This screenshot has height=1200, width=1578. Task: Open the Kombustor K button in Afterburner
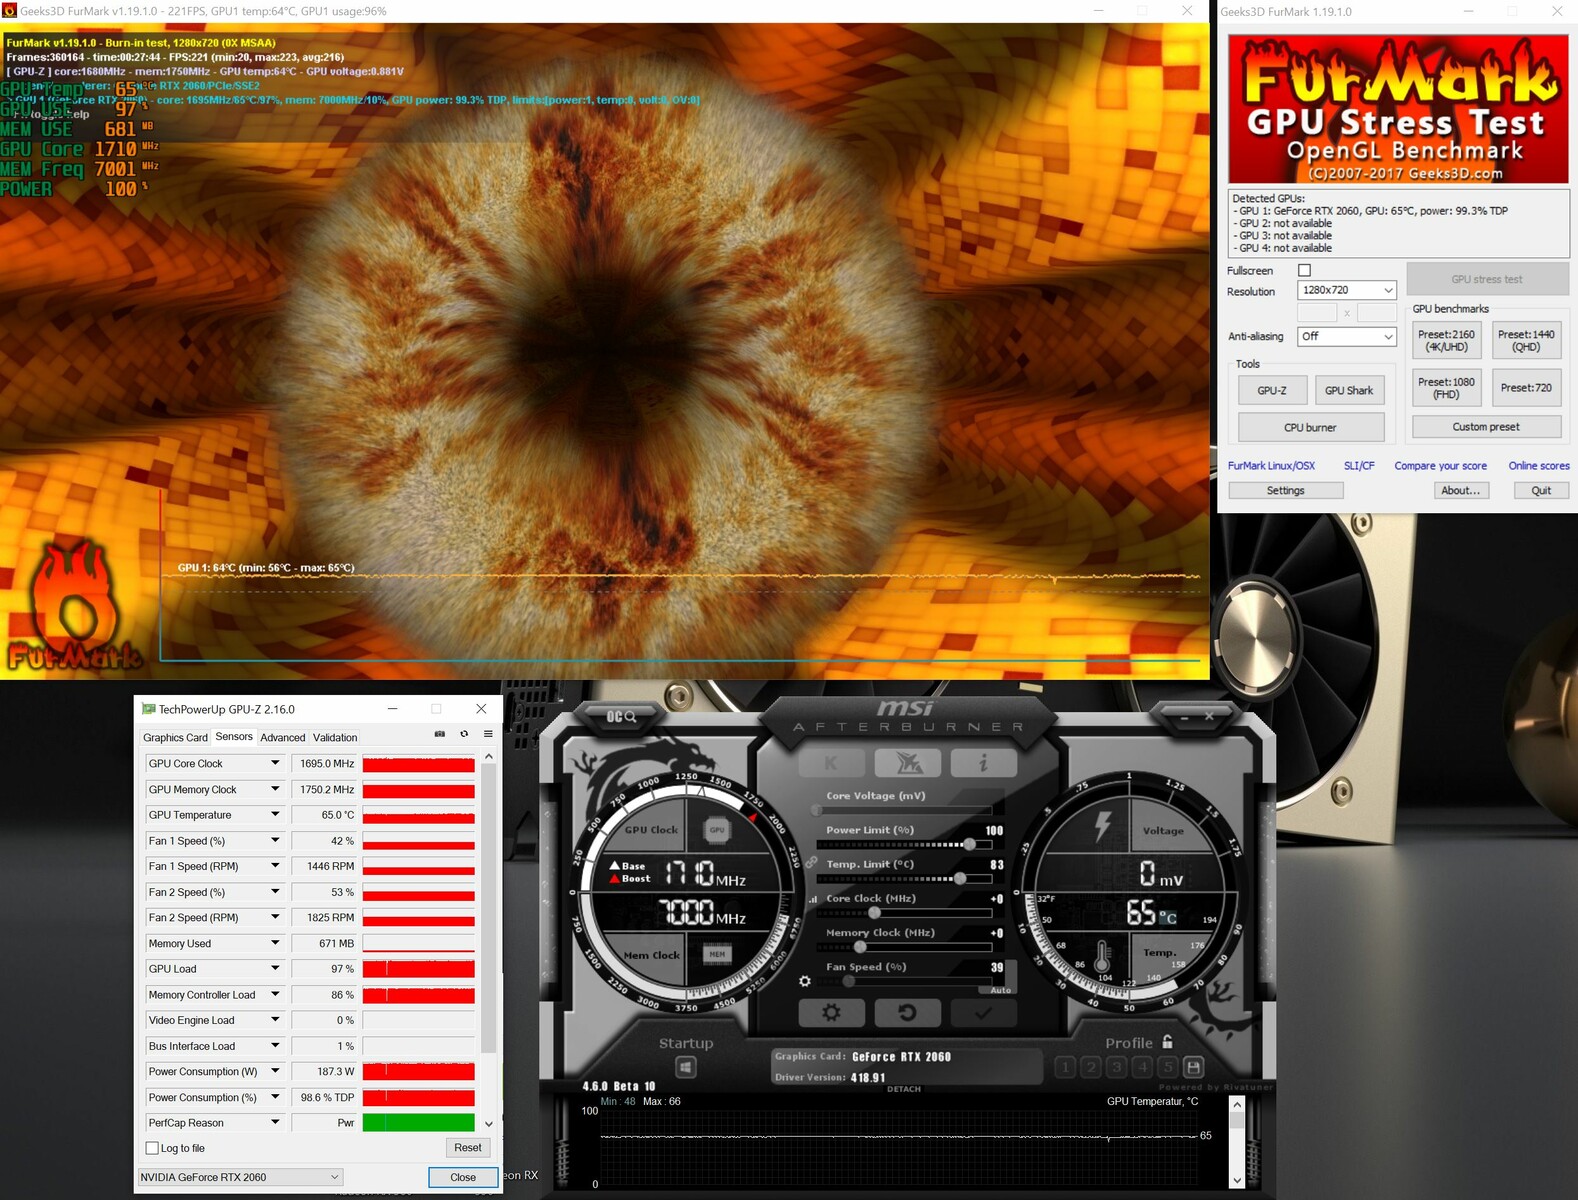831,763
